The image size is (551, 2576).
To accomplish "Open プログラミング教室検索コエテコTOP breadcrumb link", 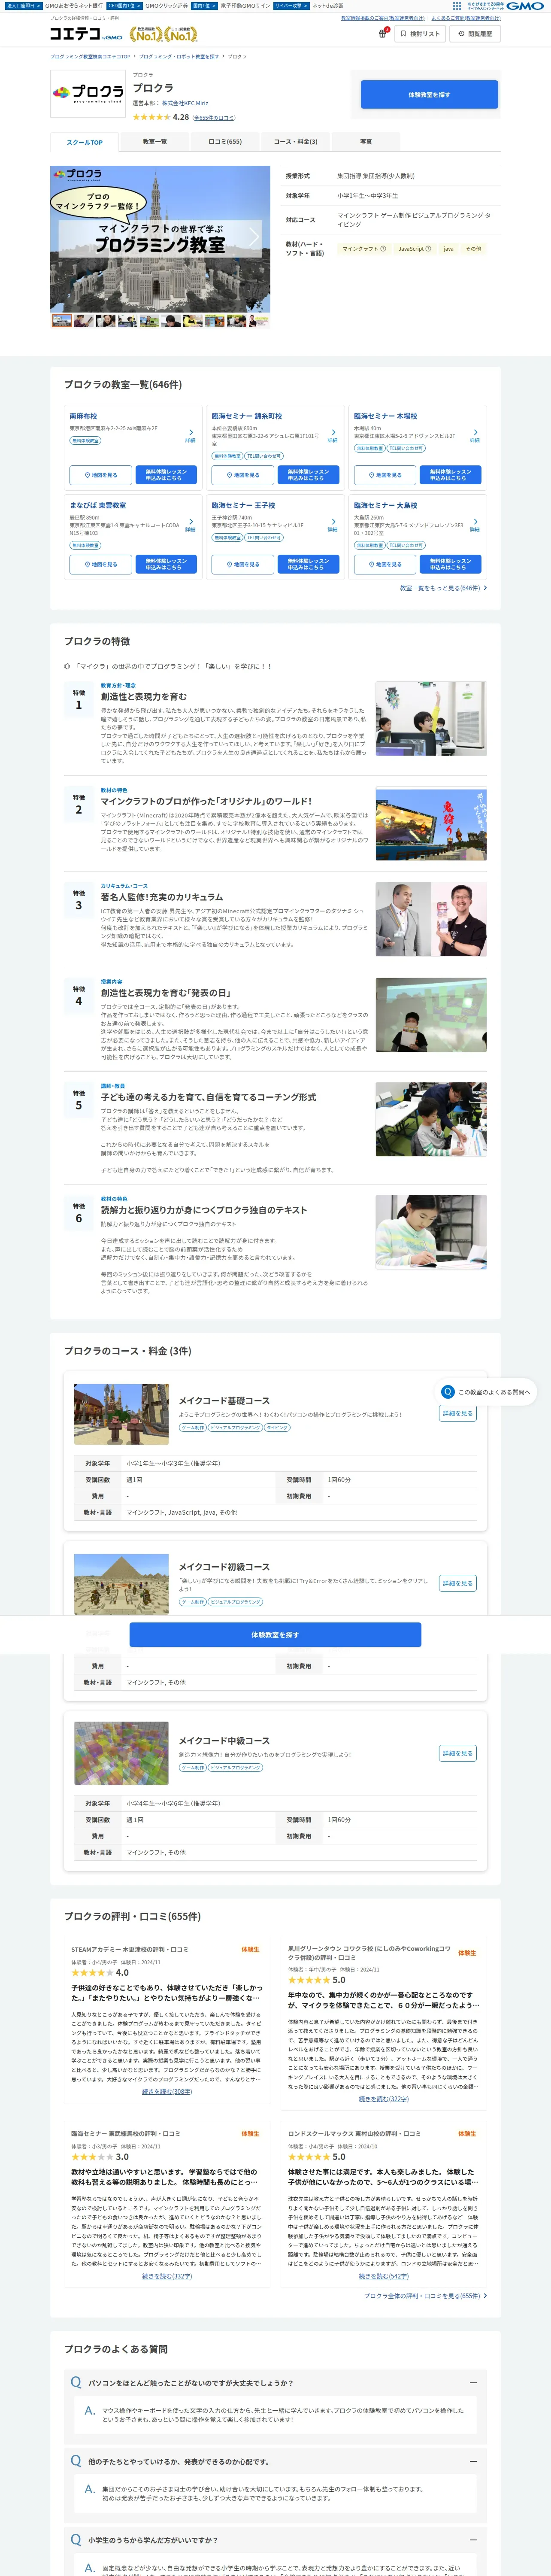I will [90, 57].
